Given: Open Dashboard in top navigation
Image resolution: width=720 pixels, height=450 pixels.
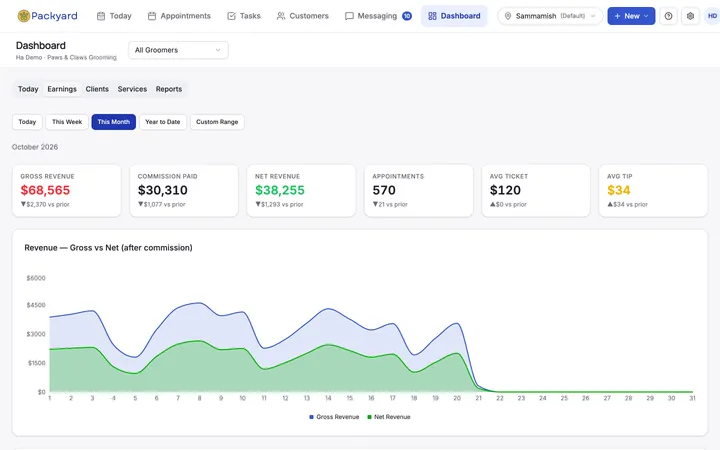Looking at the screenshot, I should pos(454,16).
